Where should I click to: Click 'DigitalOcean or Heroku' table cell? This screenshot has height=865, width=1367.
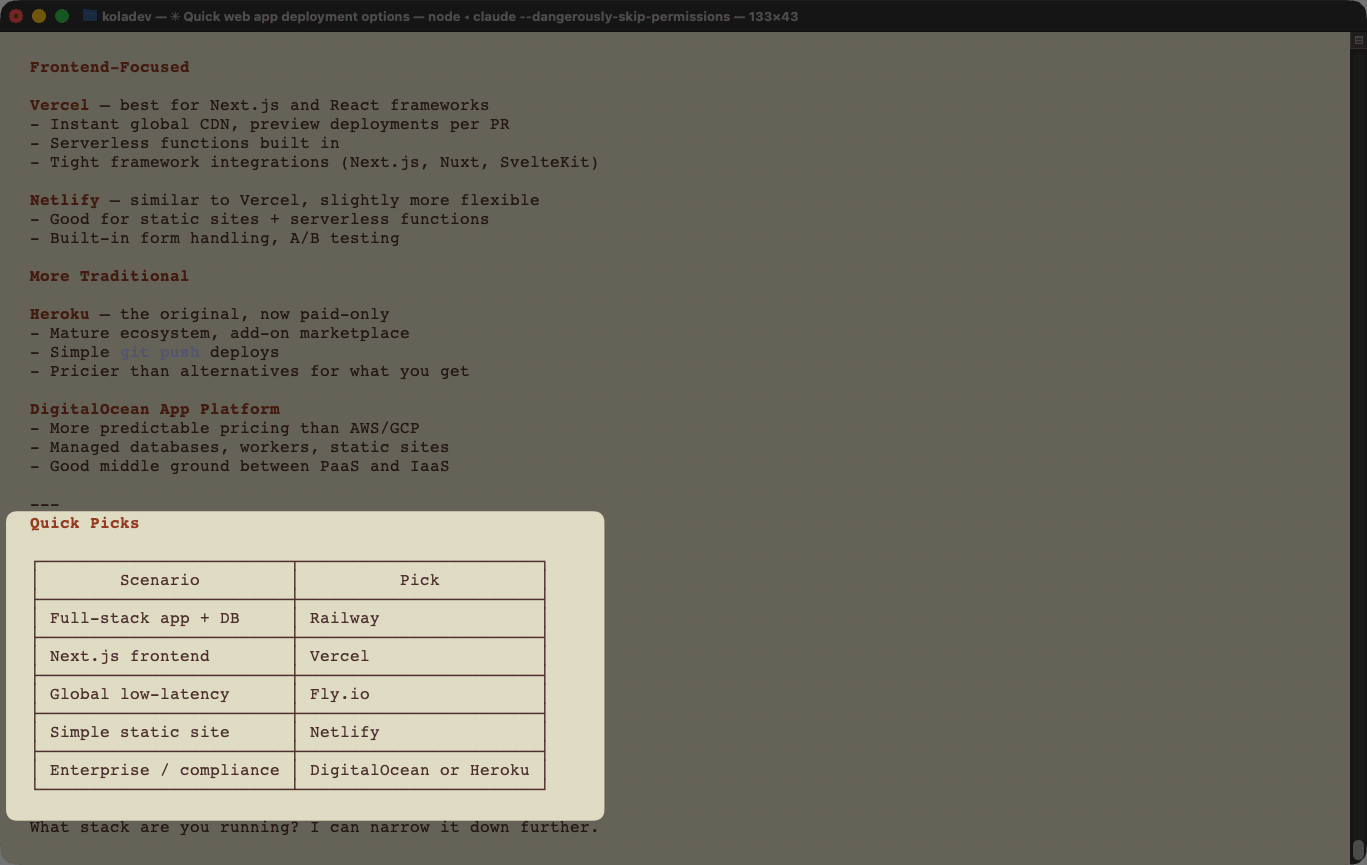click(x=419, y=770)
